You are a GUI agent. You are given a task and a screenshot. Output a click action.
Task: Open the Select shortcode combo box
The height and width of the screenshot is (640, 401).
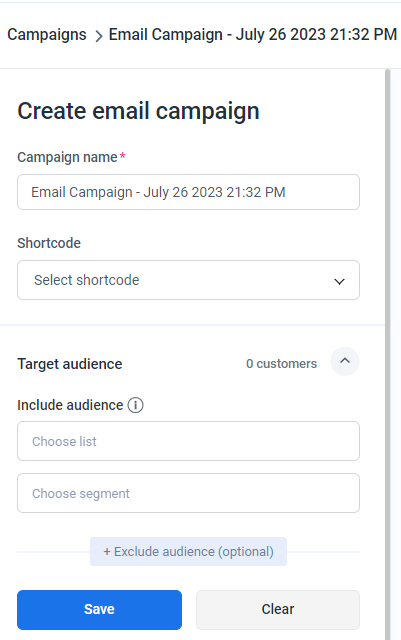[x=188, y=280]
